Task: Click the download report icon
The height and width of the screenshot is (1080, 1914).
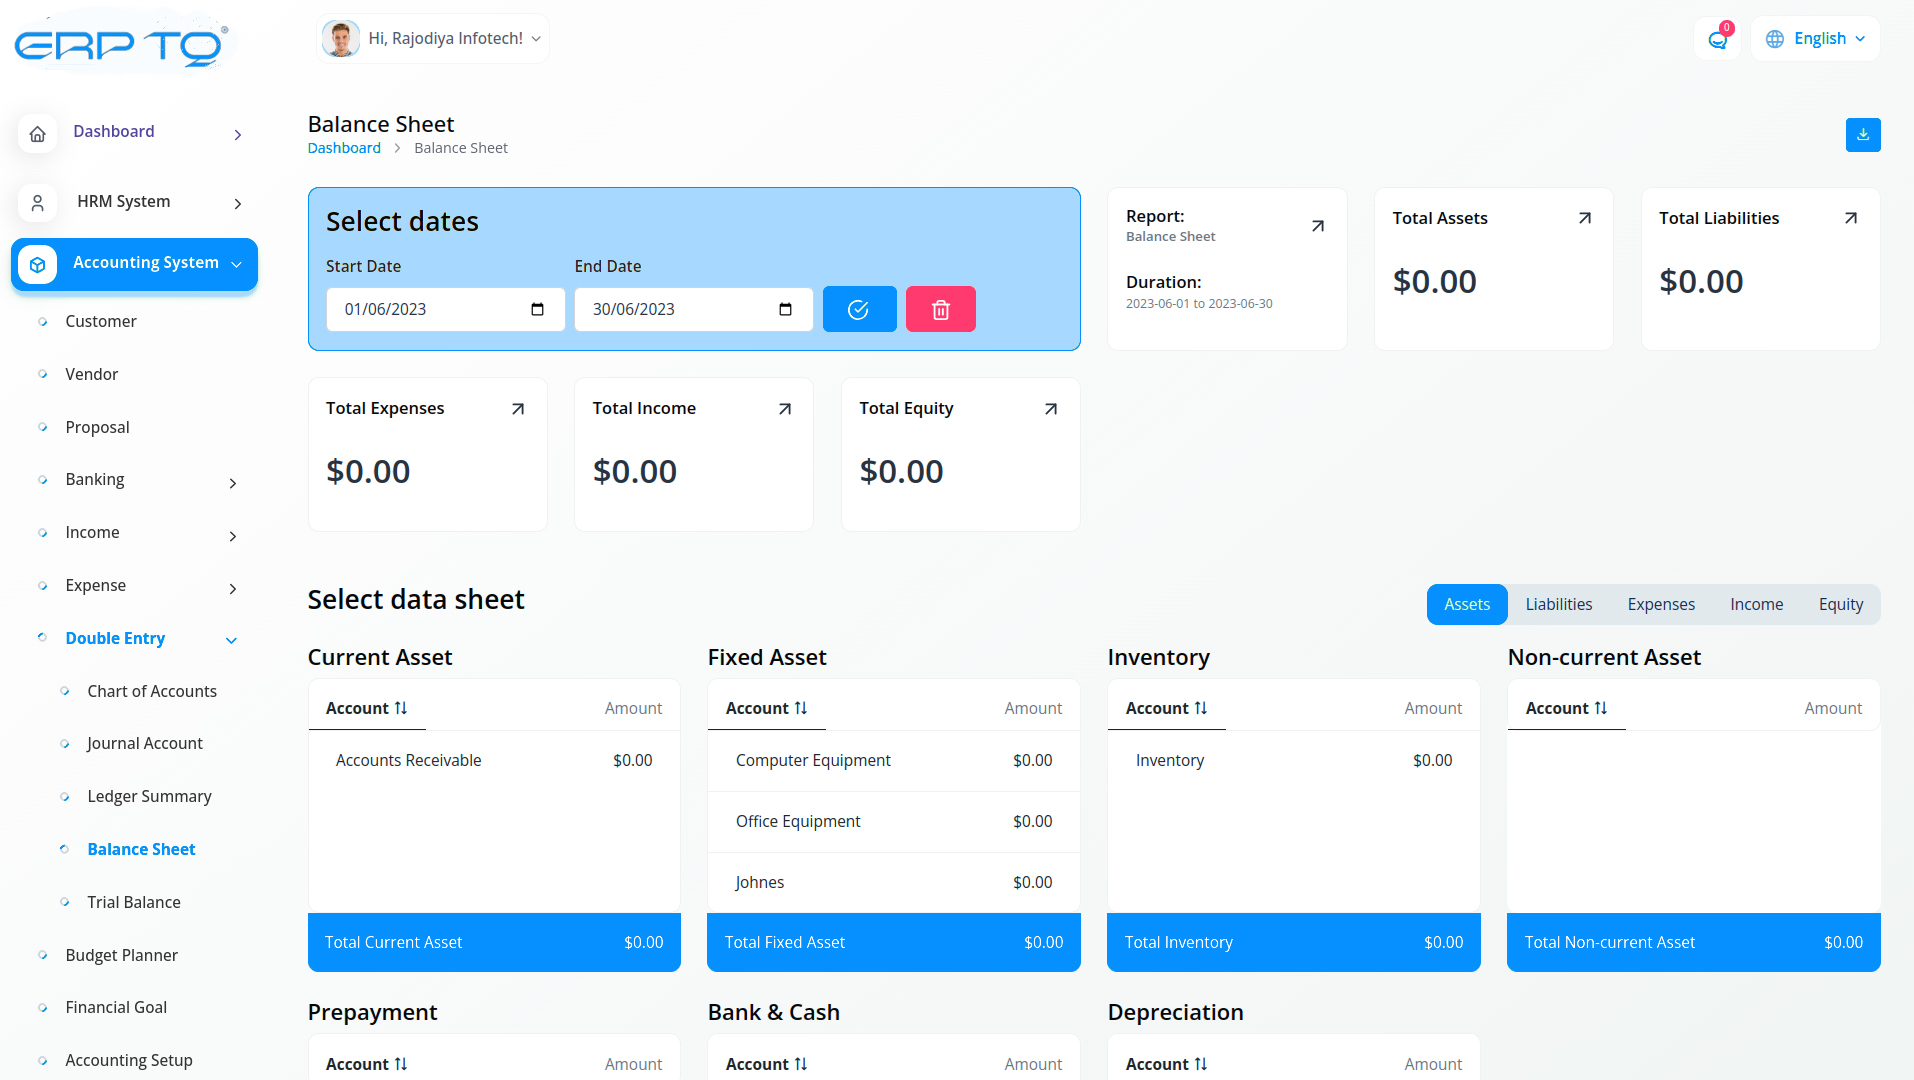Action: [x=1862, y=135]
